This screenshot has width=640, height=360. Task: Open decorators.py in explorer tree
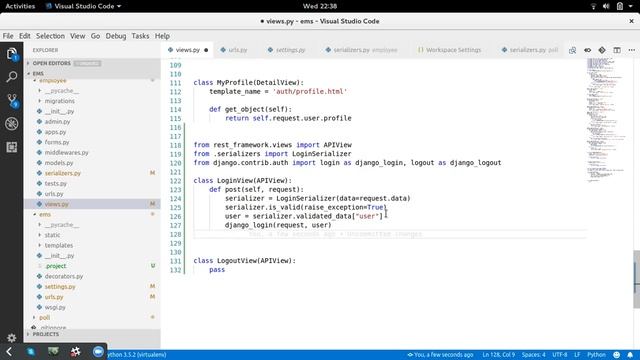point(64,276)
